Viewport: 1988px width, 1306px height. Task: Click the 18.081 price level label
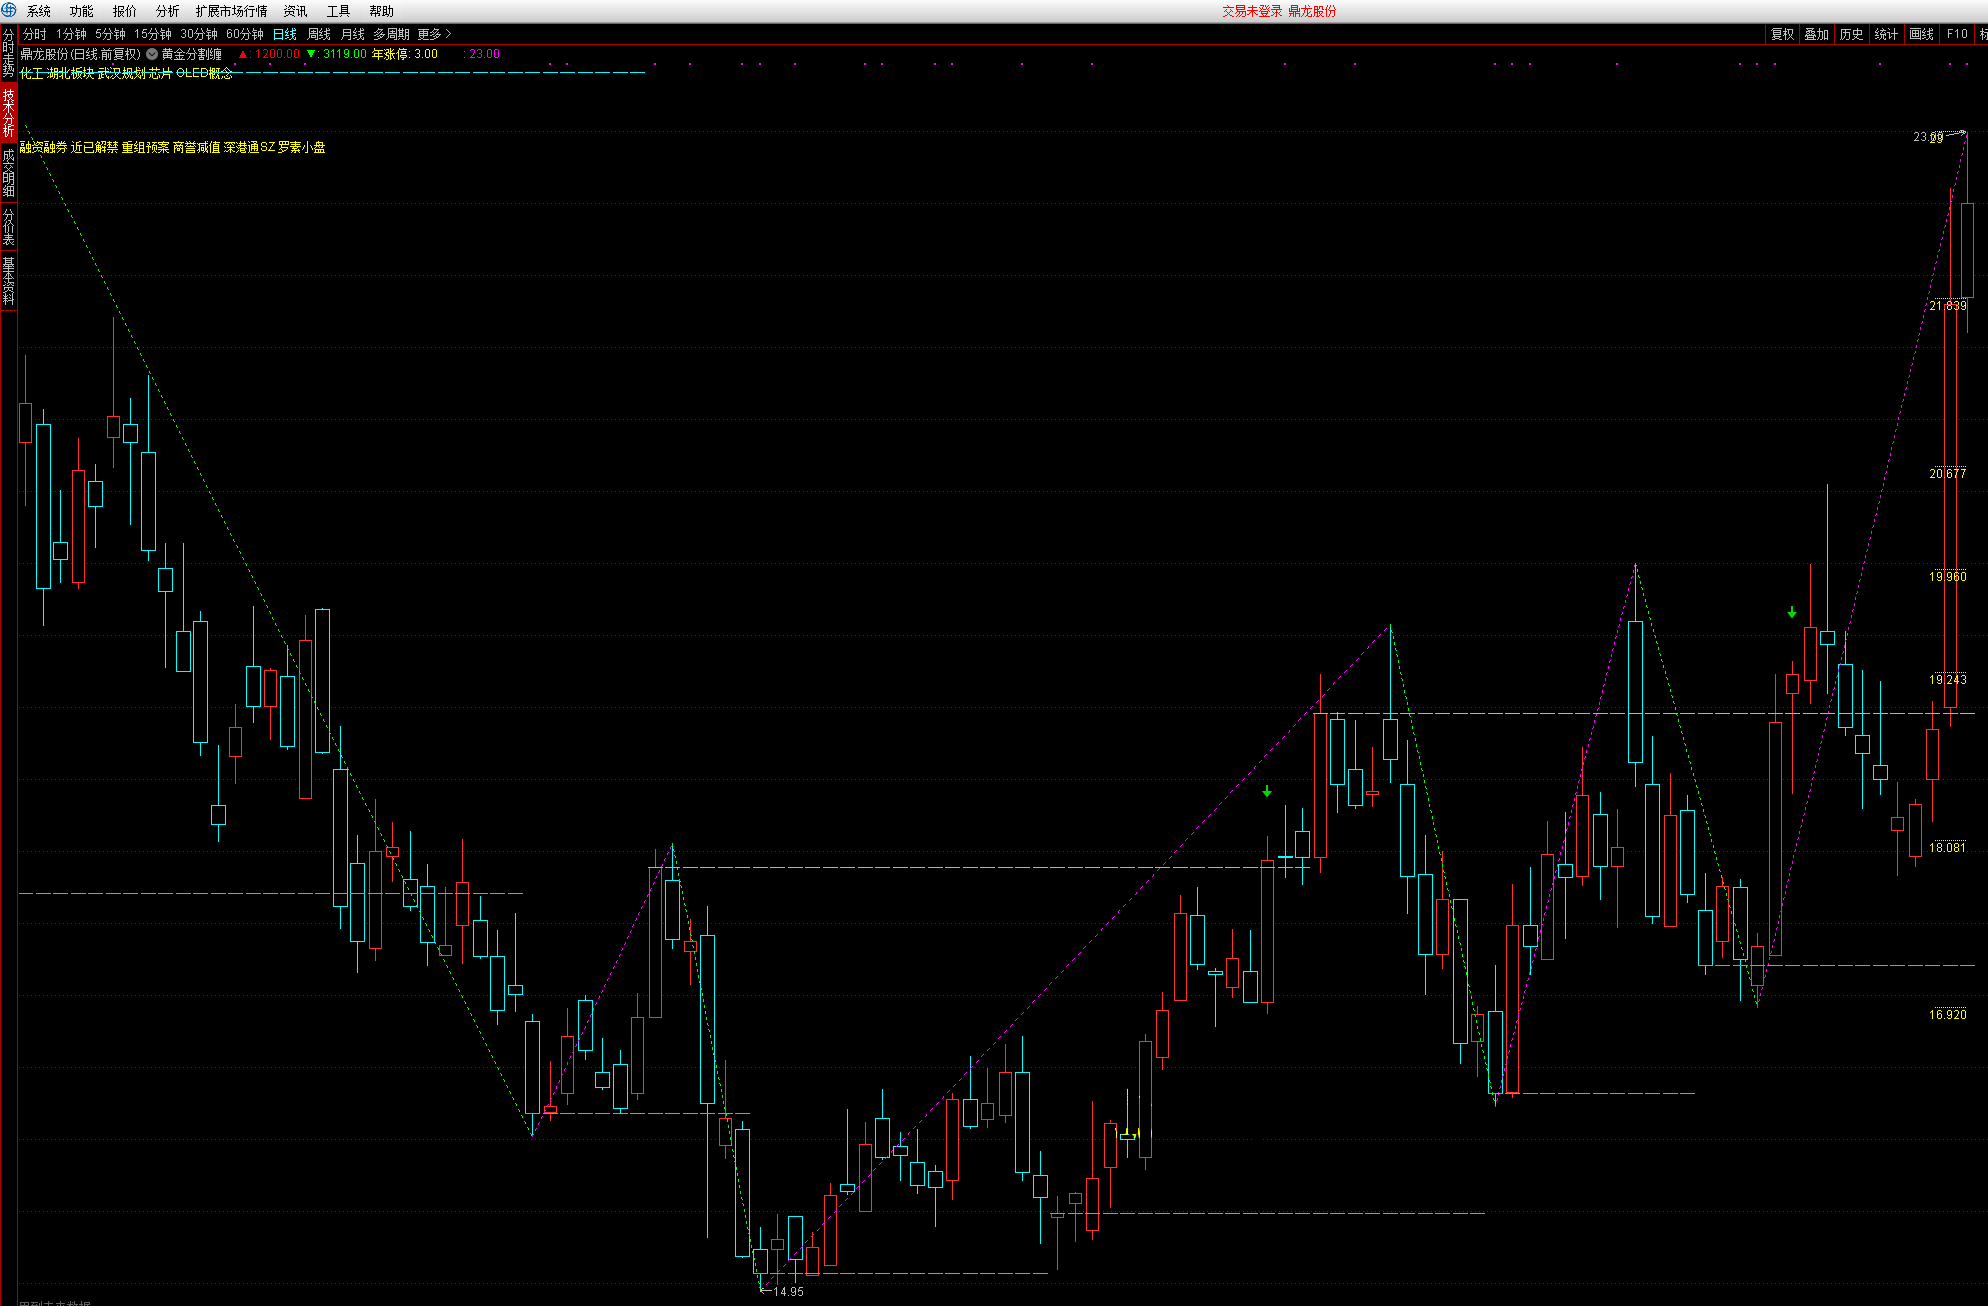1948,847
